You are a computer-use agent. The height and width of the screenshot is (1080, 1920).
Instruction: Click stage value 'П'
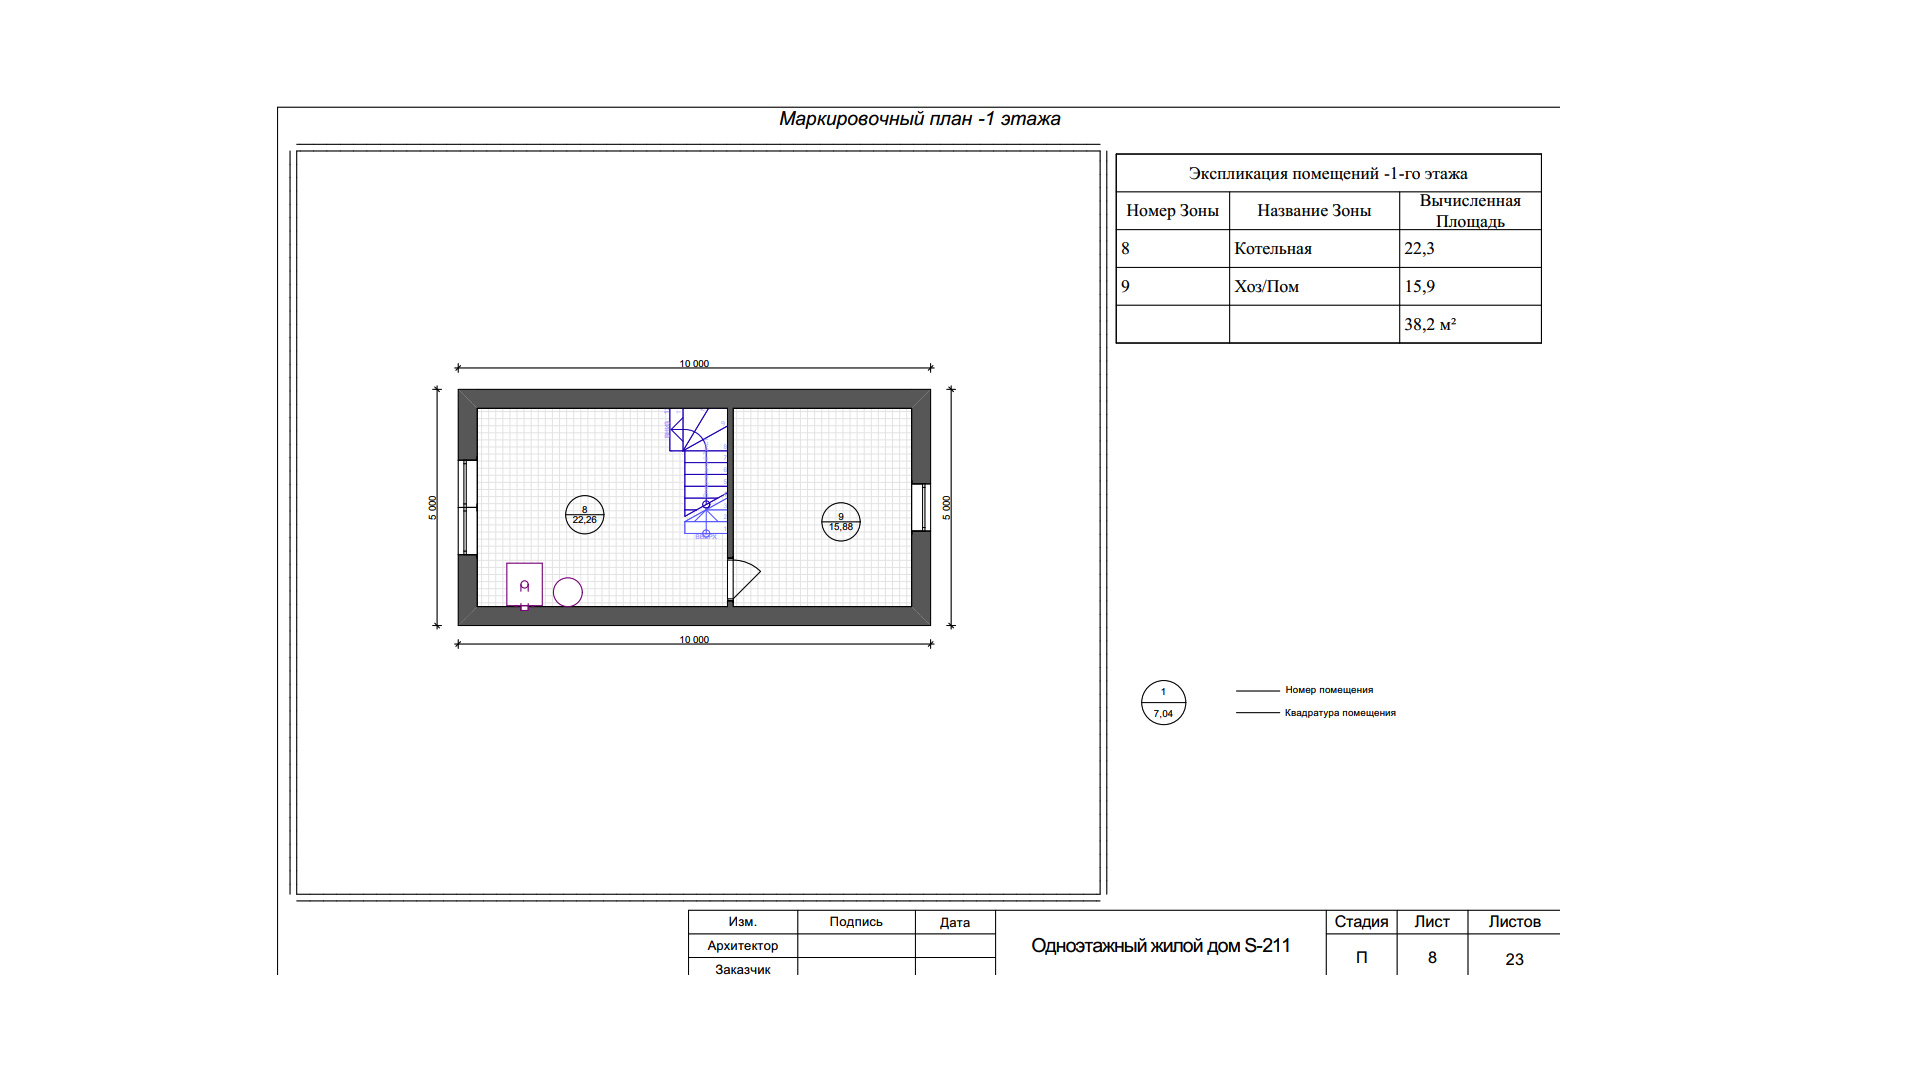[1361, 958]
